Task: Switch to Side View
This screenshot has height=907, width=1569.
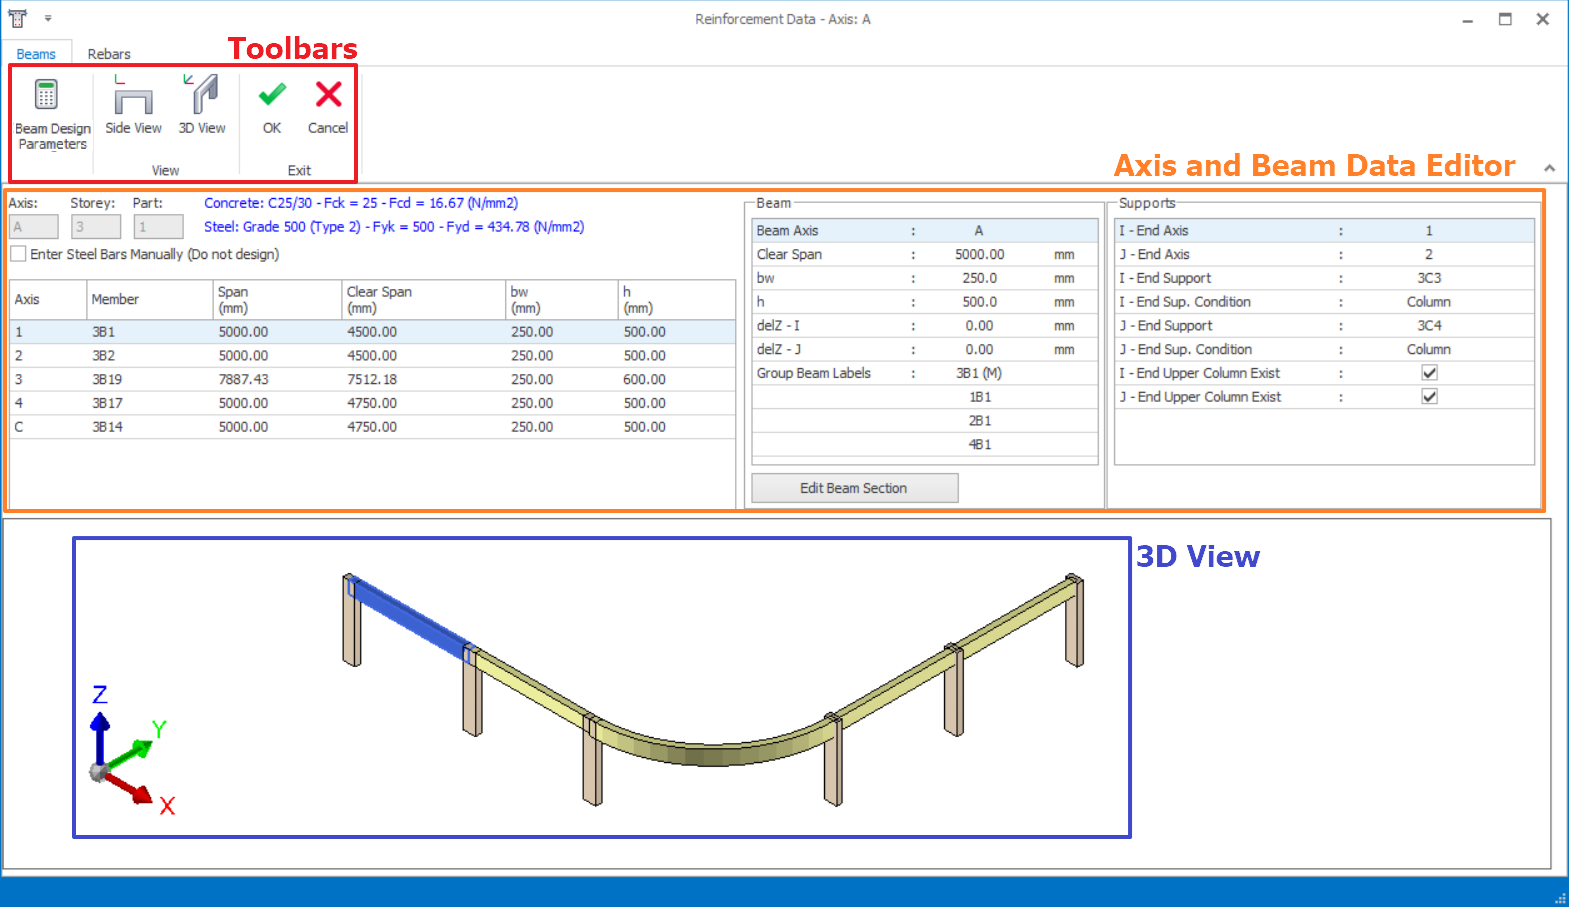Action: pyautogui.click(x=133, y=105)
